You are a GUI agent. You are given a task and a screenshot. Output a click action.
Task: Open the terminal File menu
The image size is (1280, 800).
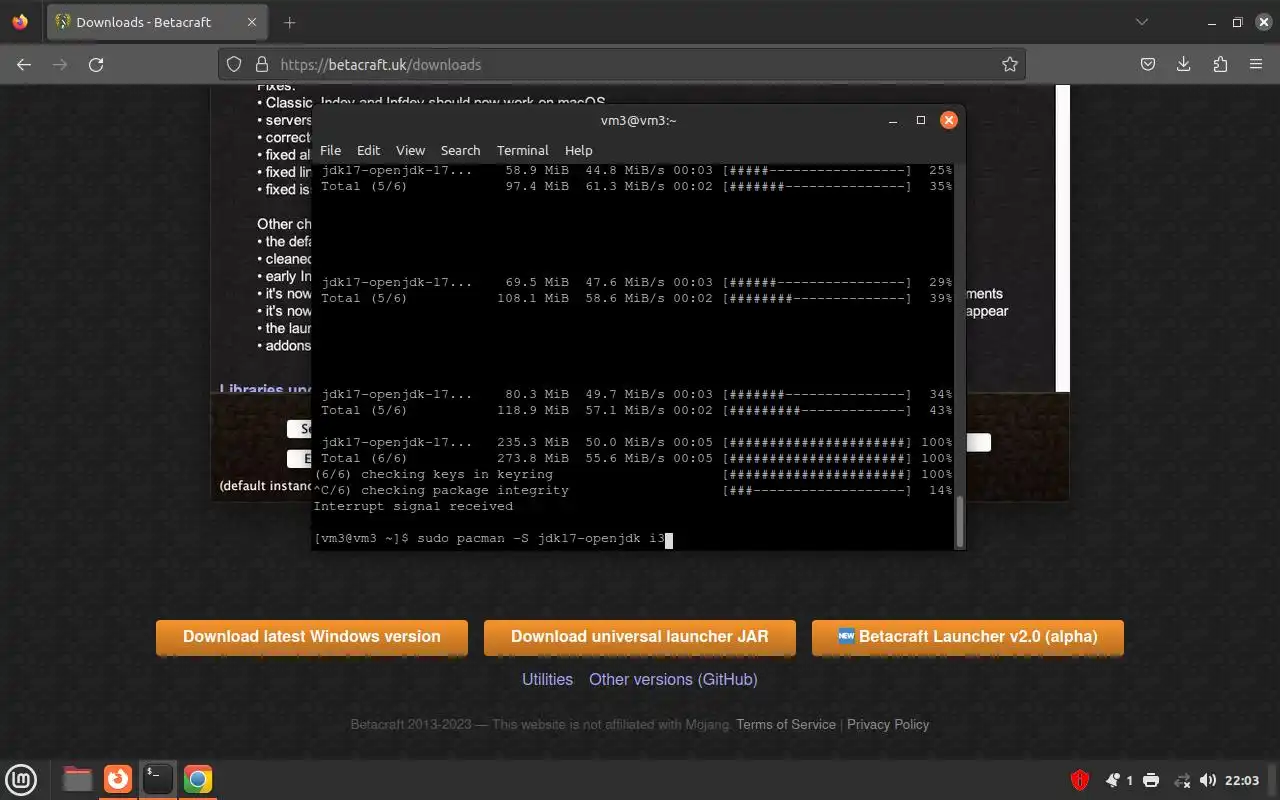point(330,150)
